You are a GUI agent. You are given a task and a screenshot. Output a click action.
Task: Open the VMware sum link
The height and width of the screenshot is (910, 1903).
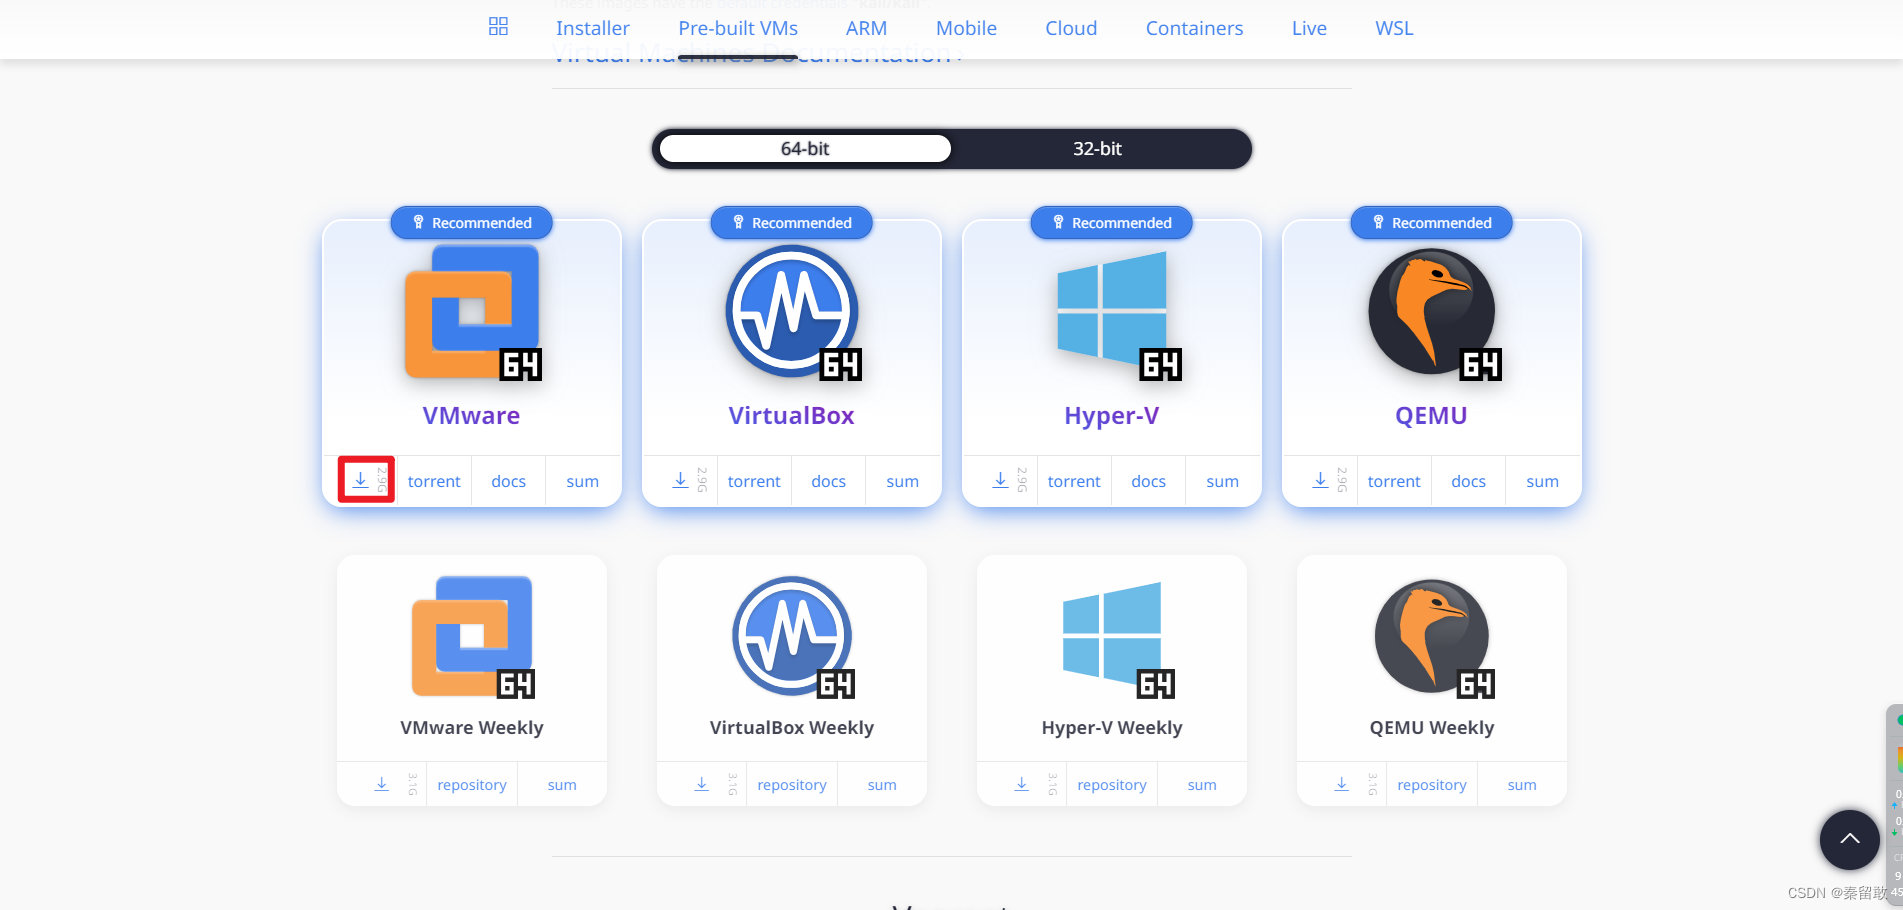(x=582, y=481)
